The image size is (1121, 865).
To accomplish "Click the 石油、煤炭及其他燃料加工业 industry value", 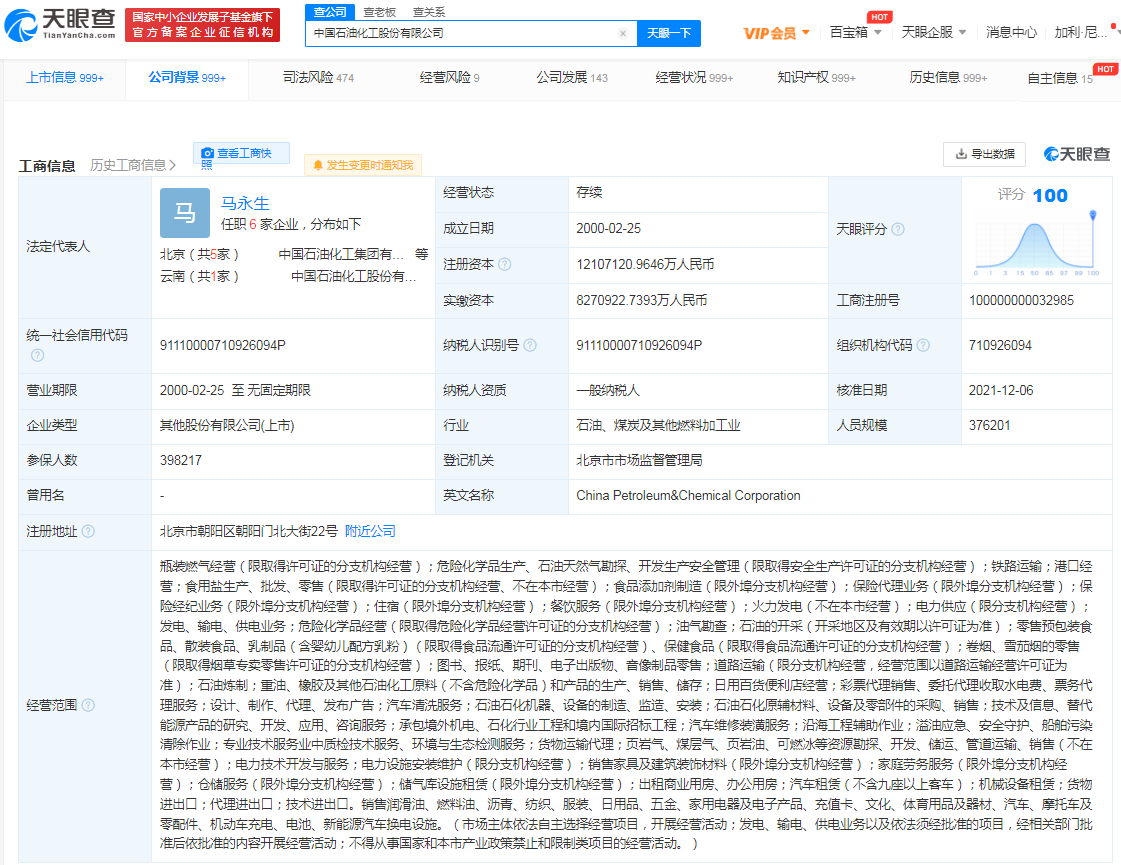I will (x=658, y=425).
